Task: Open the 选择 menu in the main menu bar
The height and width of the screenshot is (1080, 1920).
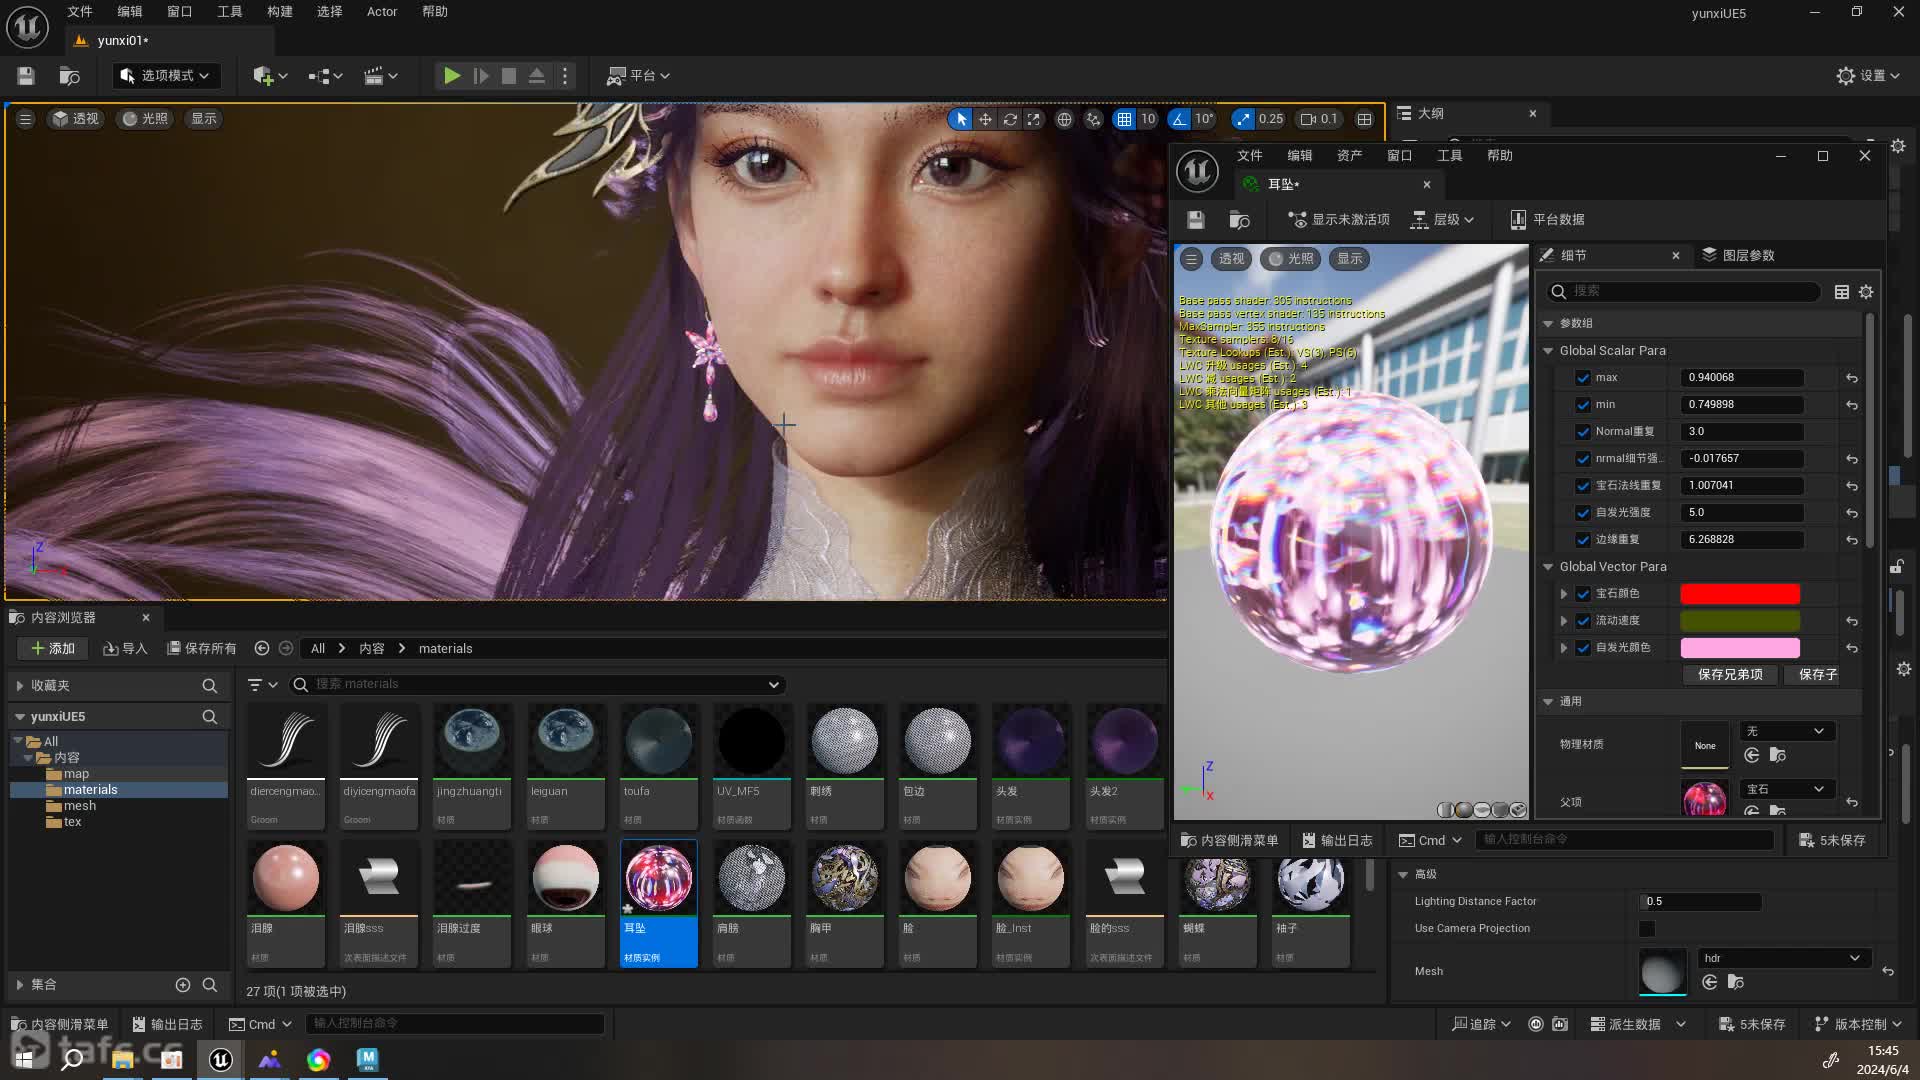Action: click(x=330, y=12)
